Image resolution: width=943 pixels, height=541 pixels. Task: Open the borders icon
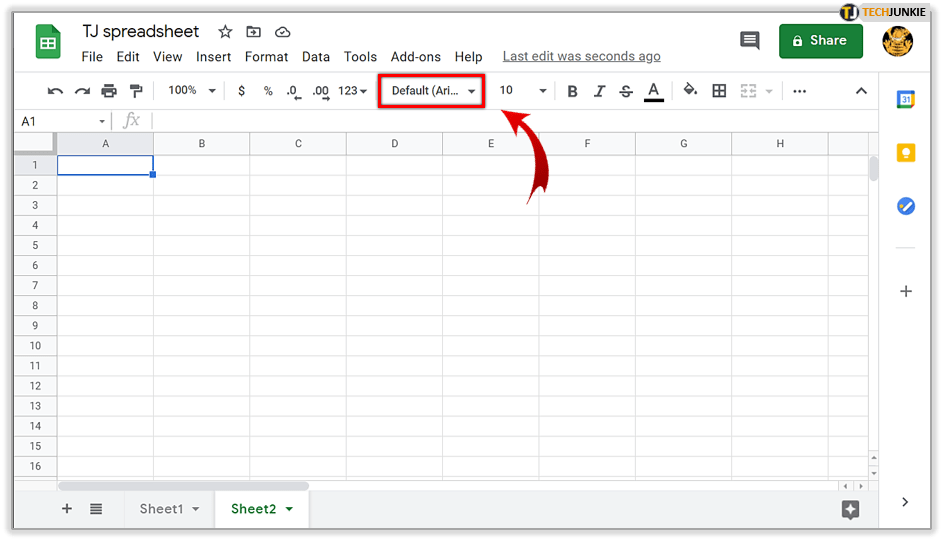click(719, 91)
